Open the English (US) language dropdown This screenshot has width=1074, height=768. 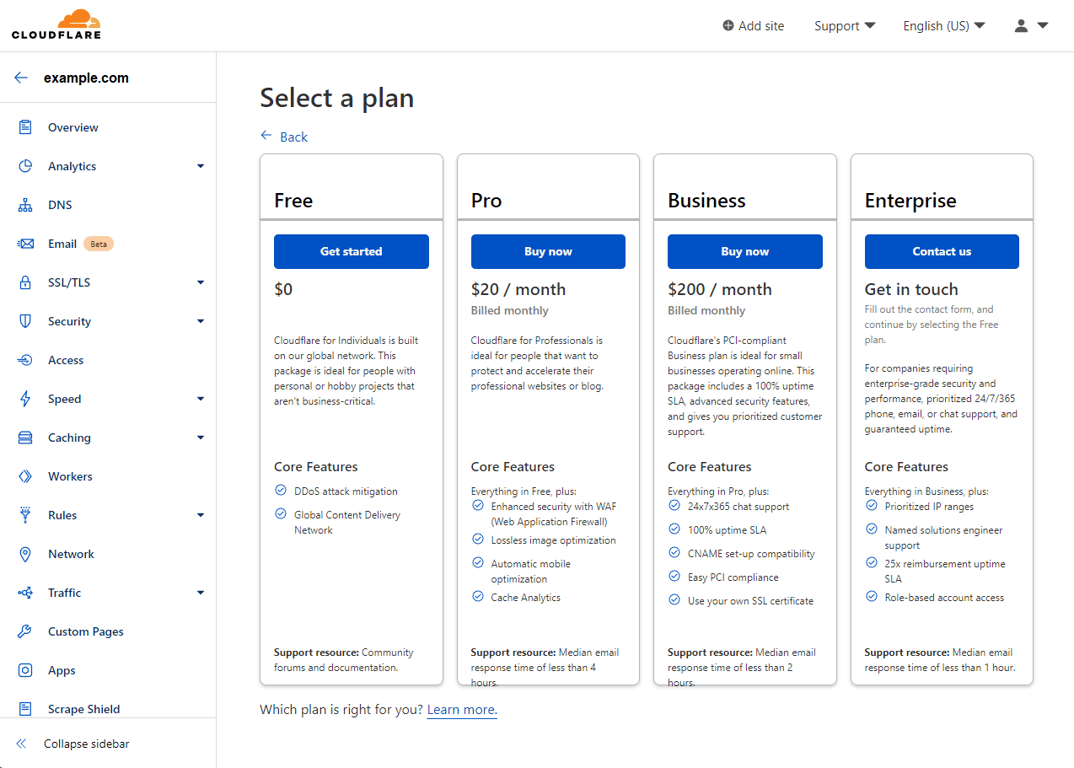pyautogui.click(x=941, y=25)
